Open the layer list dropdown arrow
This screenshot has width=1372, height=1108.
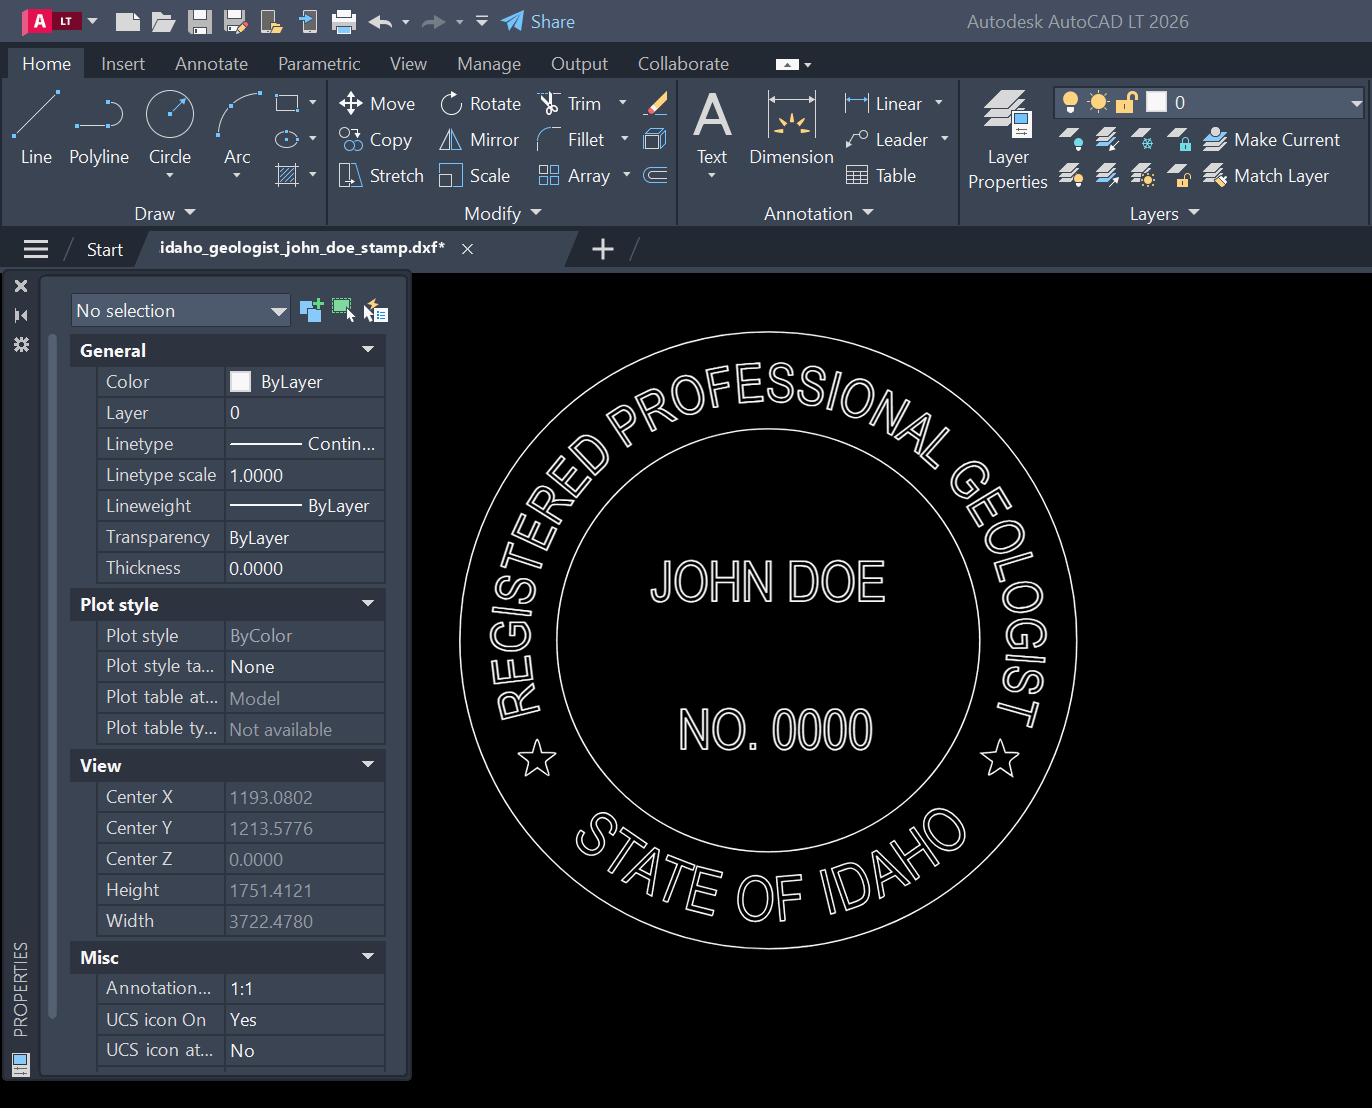click(1356, 102)
